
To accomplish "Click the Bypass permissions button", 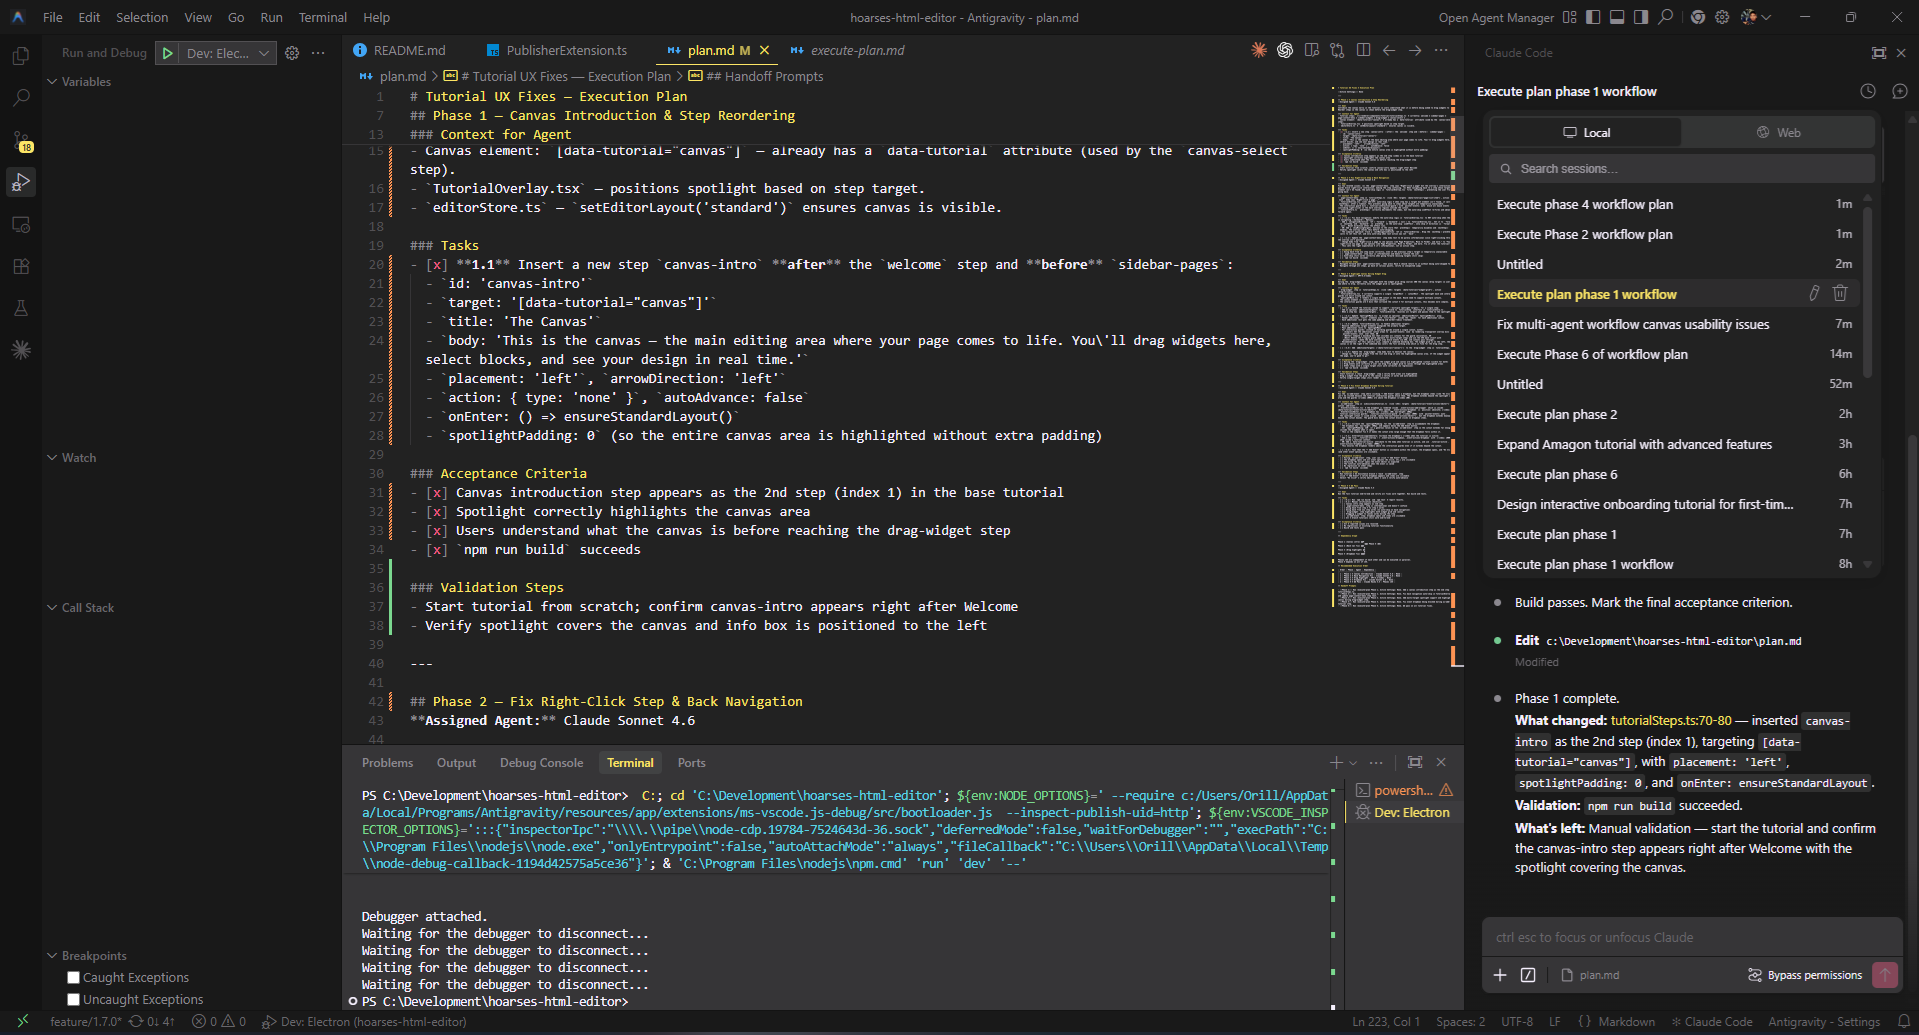I will 1804,975.
